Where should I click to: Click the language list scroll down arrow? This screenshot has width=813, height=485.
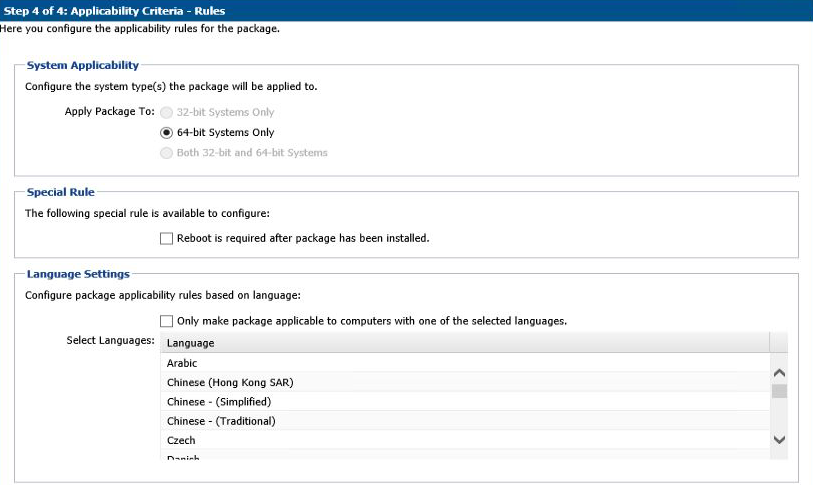pos(779,440)
